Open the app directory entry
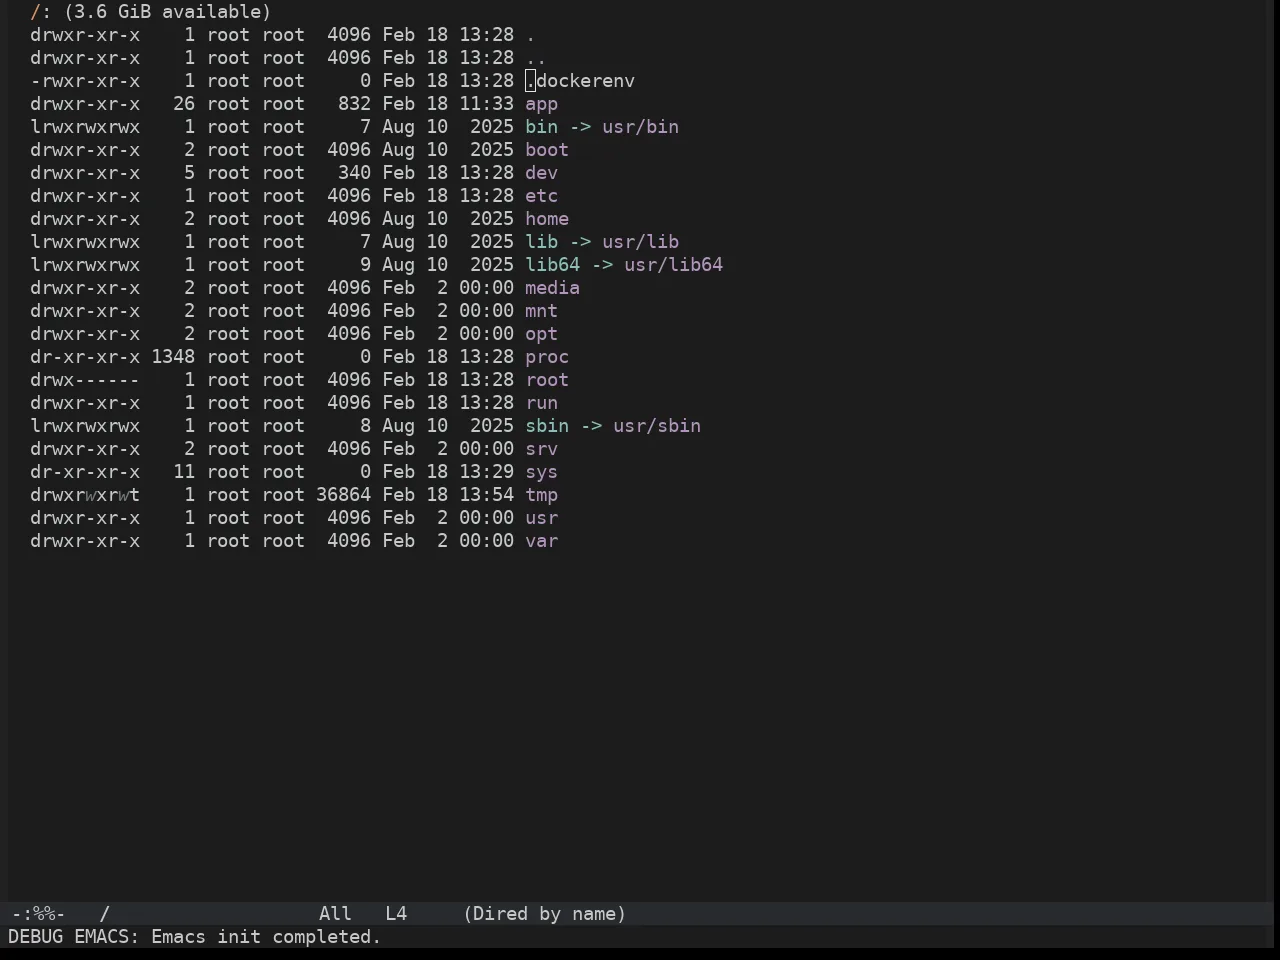This screenshot has height=960, width=1280. click(541, 104)
